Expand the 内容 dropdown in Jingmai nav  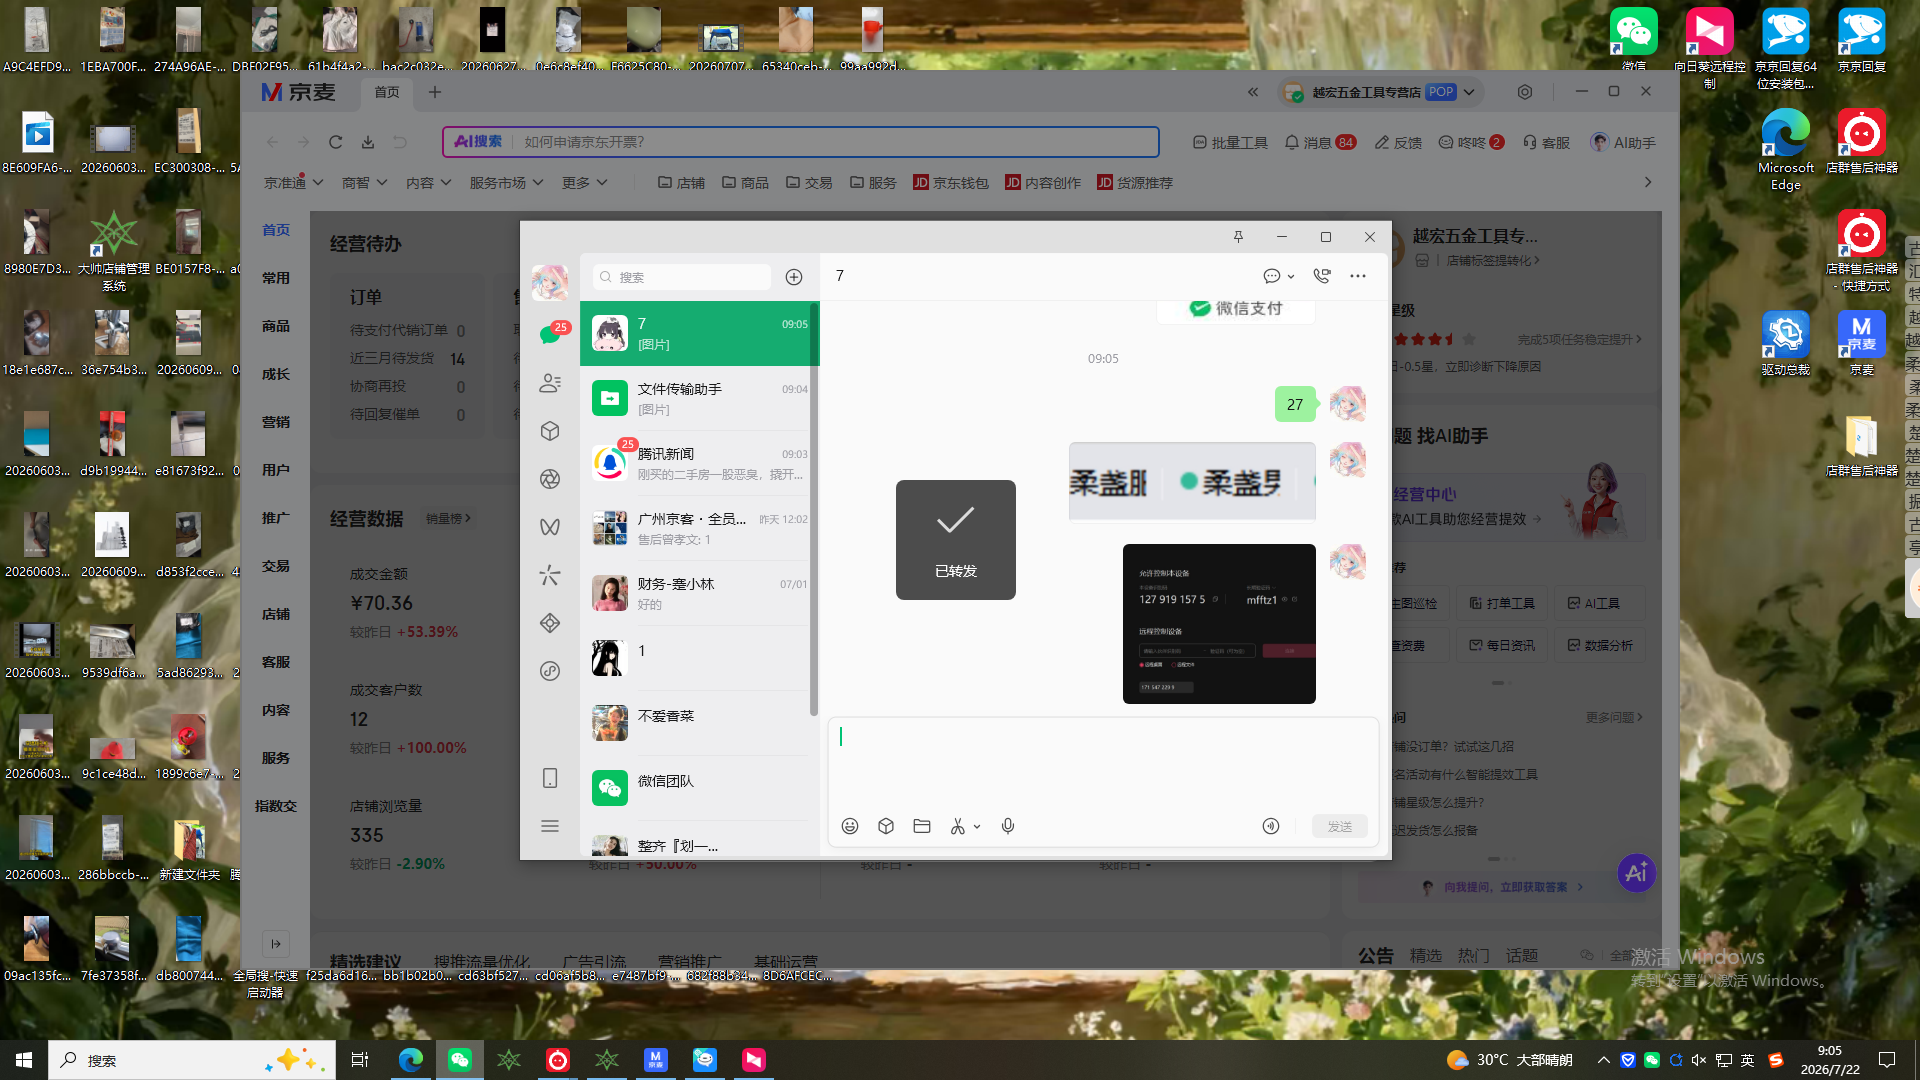point(429,183)
